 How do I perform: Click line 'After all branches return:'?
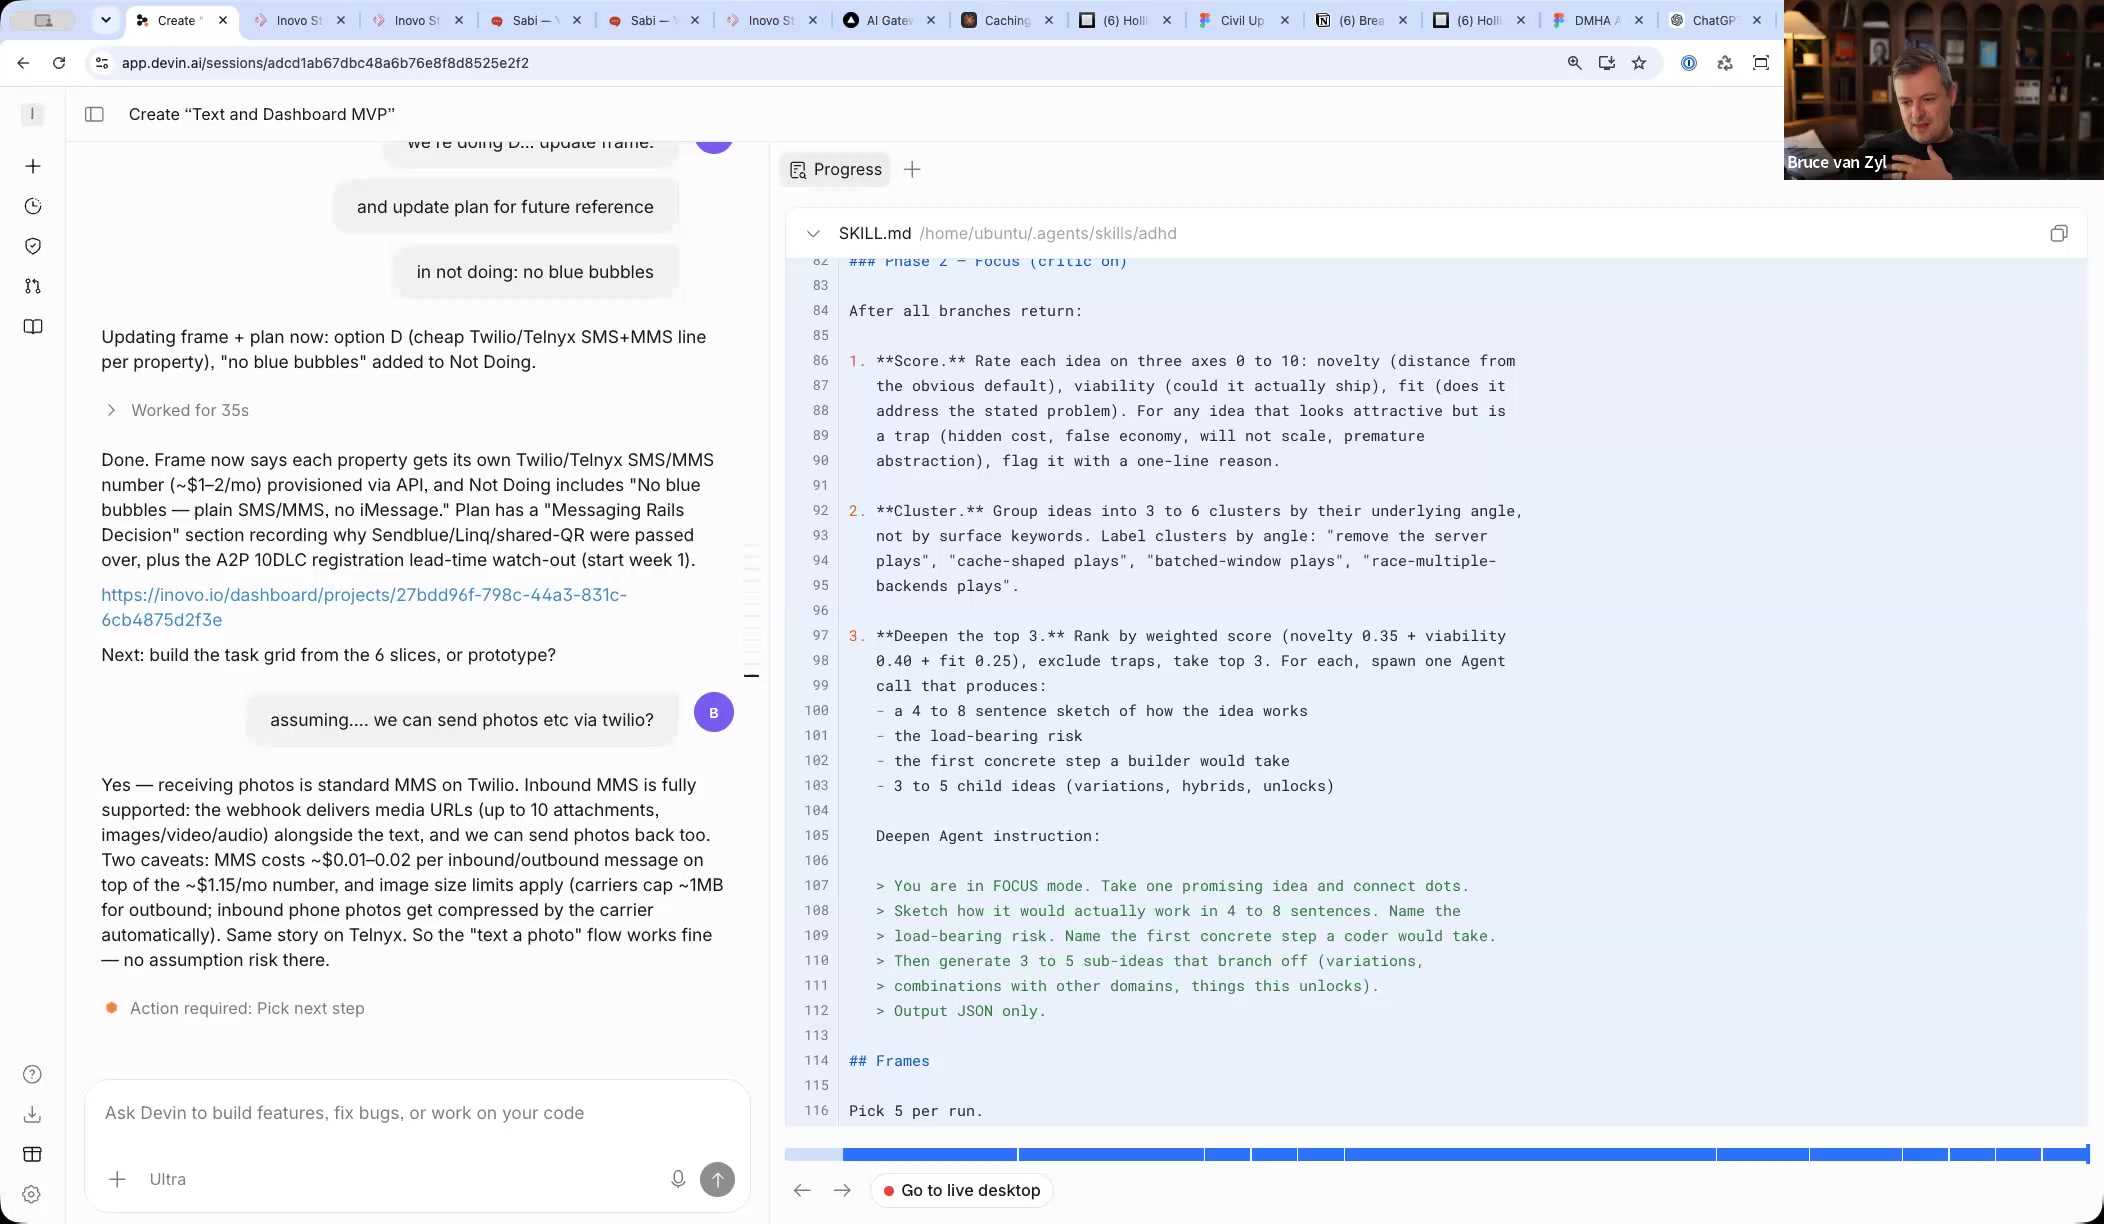pos(966,311)
